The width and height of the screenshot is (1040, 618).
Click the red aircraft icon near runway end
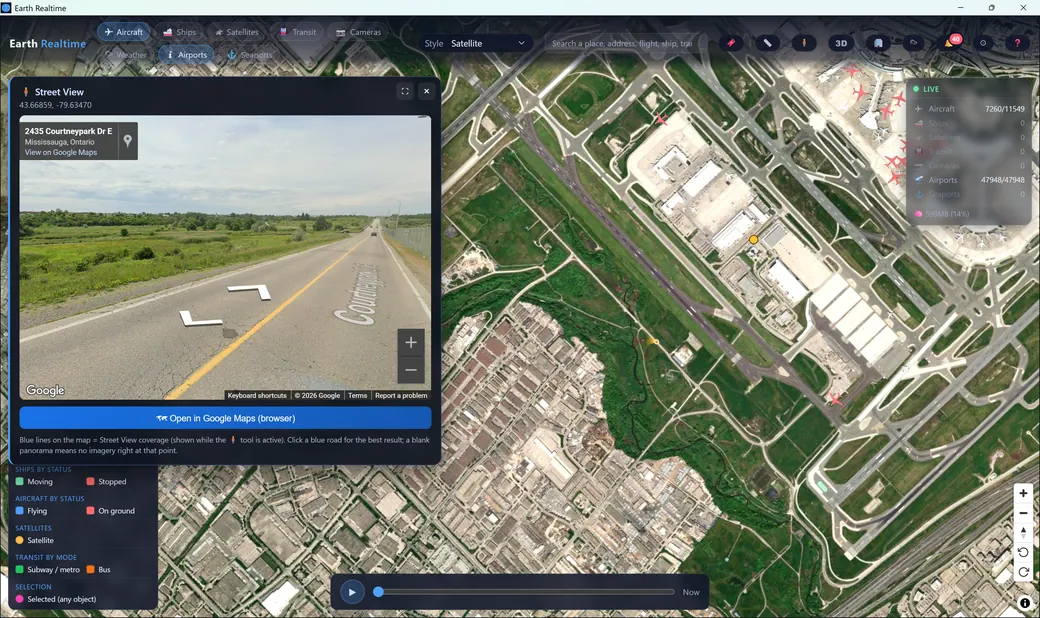[836, 399]
